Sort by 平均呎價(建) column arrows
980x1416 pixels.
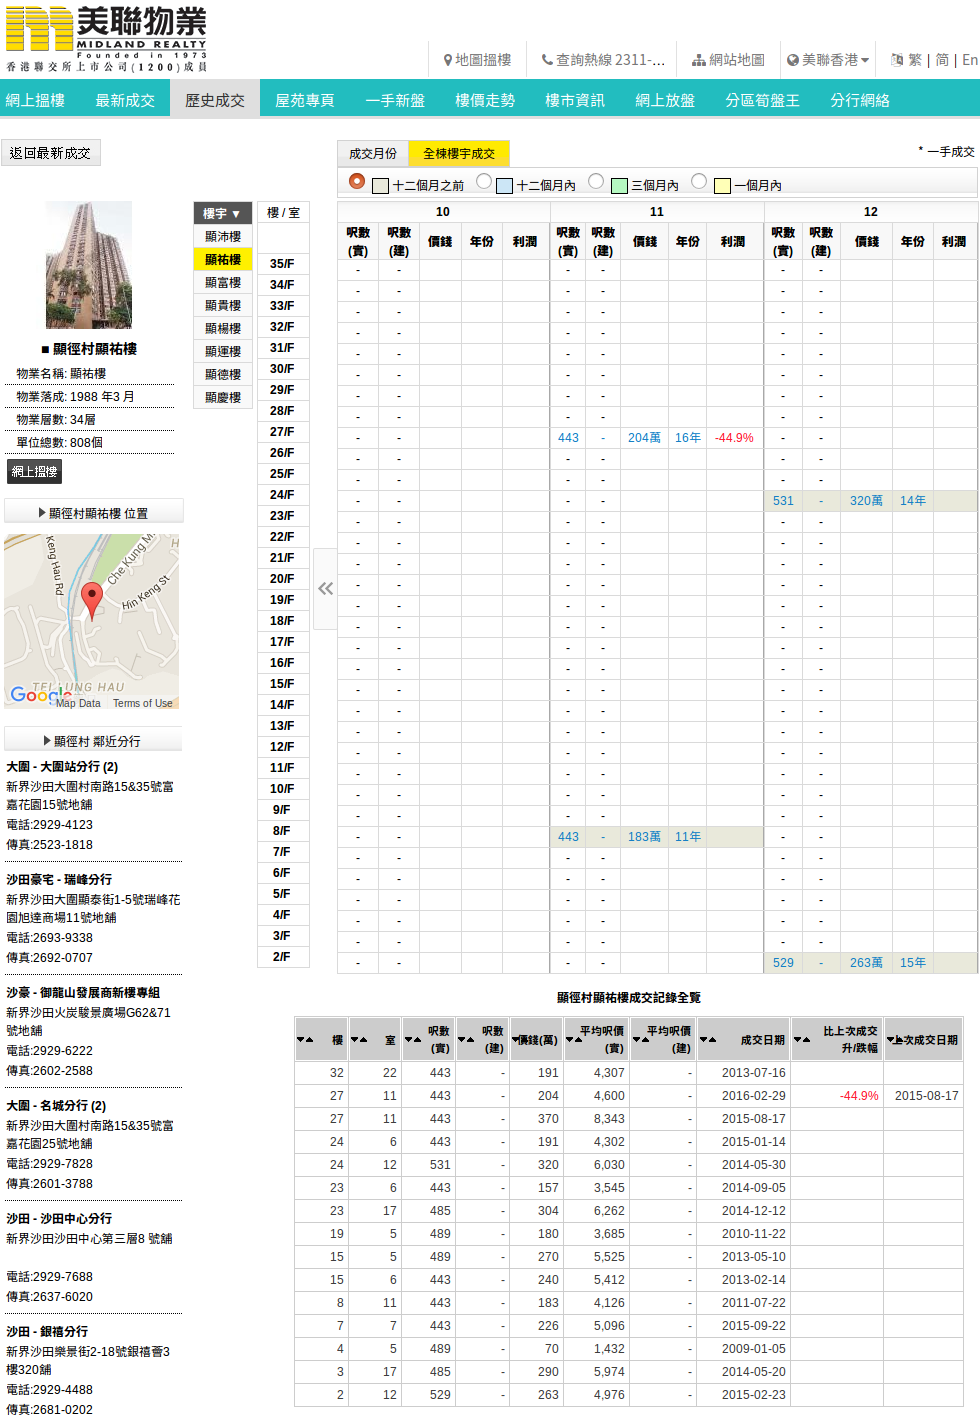tap(641, 1040)
